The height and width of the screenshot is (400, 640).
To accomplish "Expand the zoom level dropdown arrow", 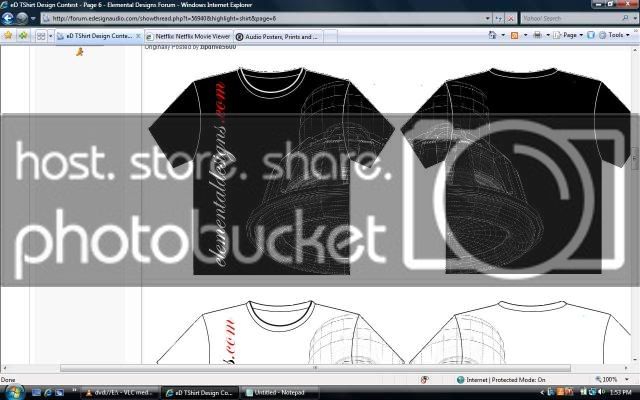I will coord(627,380).
